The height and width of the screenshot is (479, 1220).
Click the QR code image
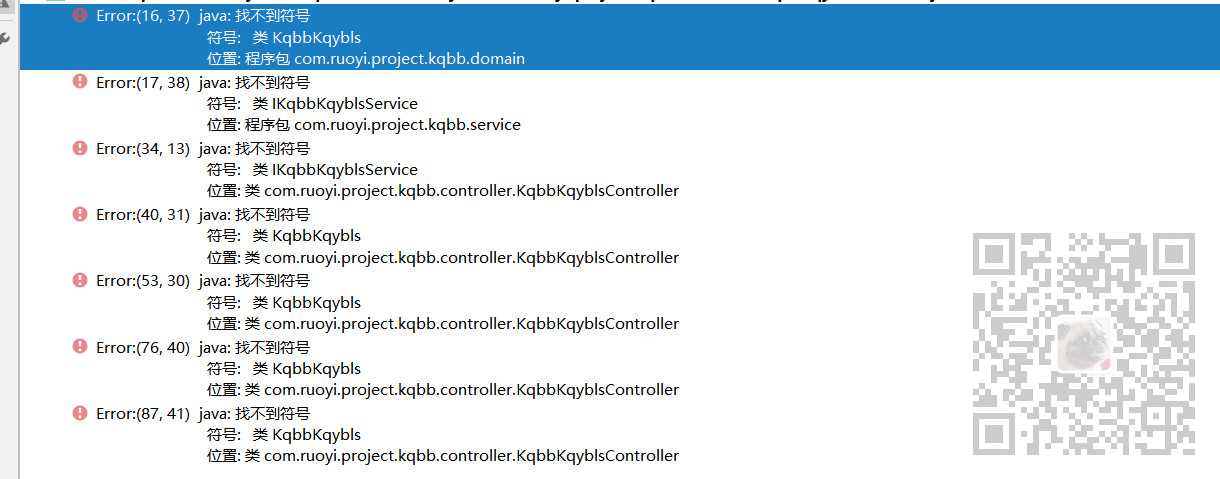1084,344
